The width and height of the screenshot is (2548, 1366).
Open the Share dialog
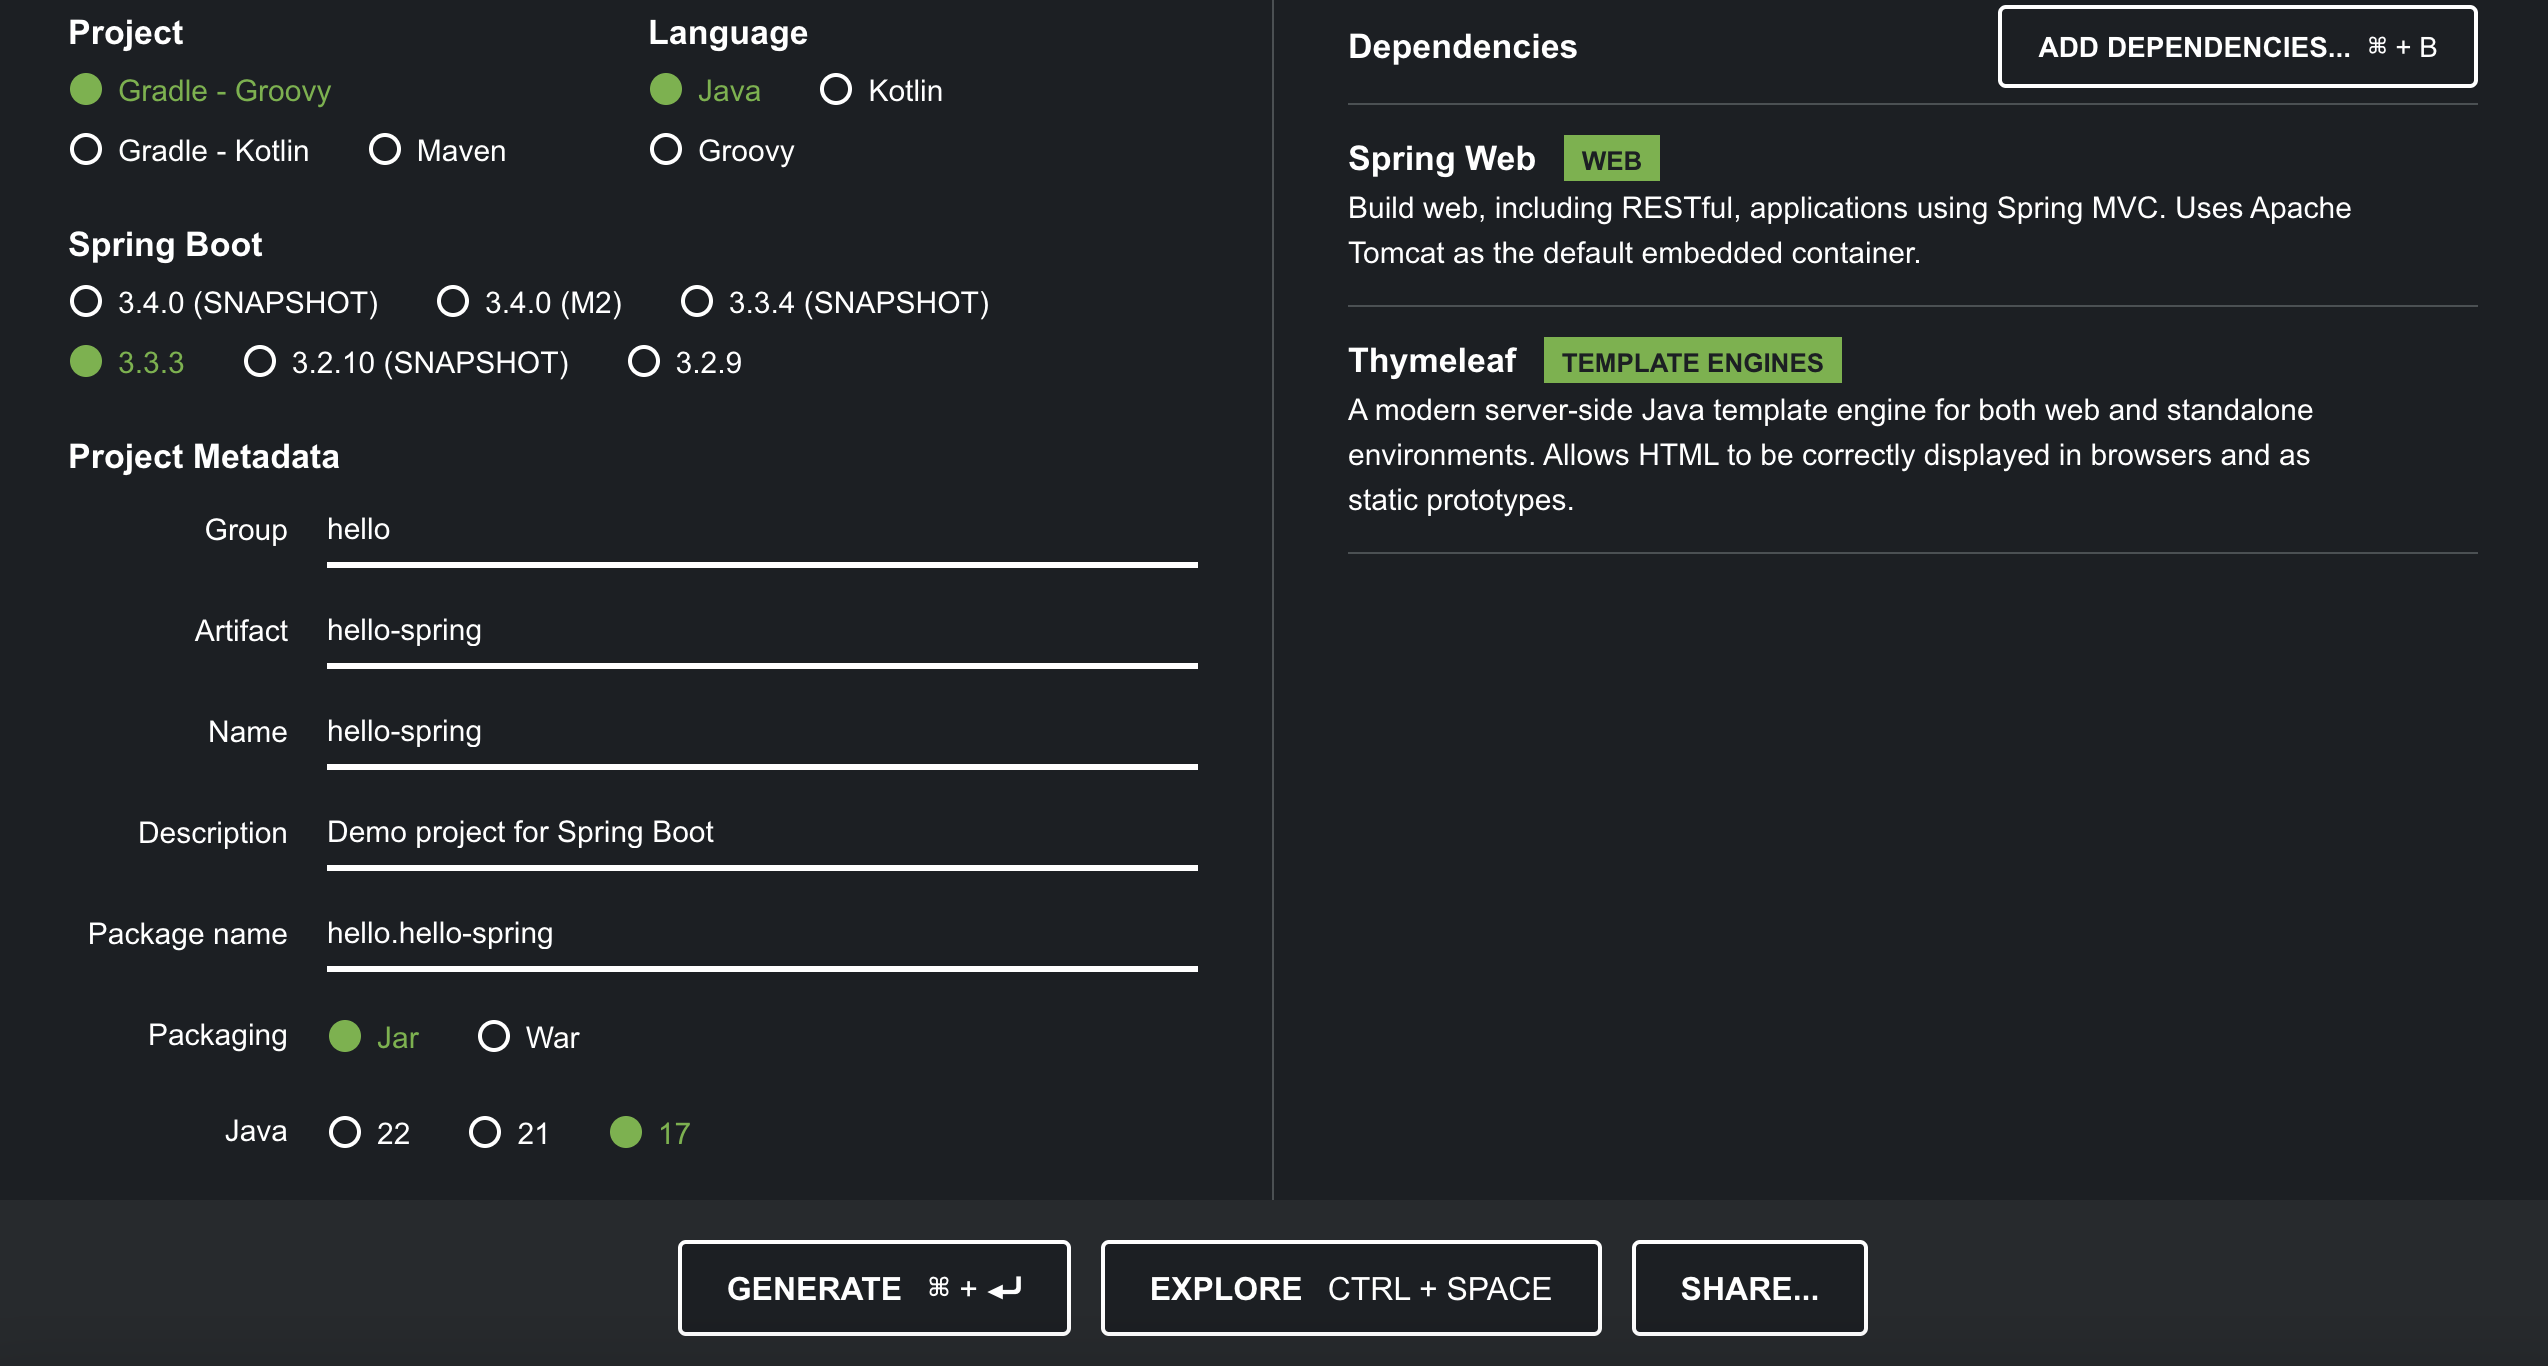coord(1748,1288)
